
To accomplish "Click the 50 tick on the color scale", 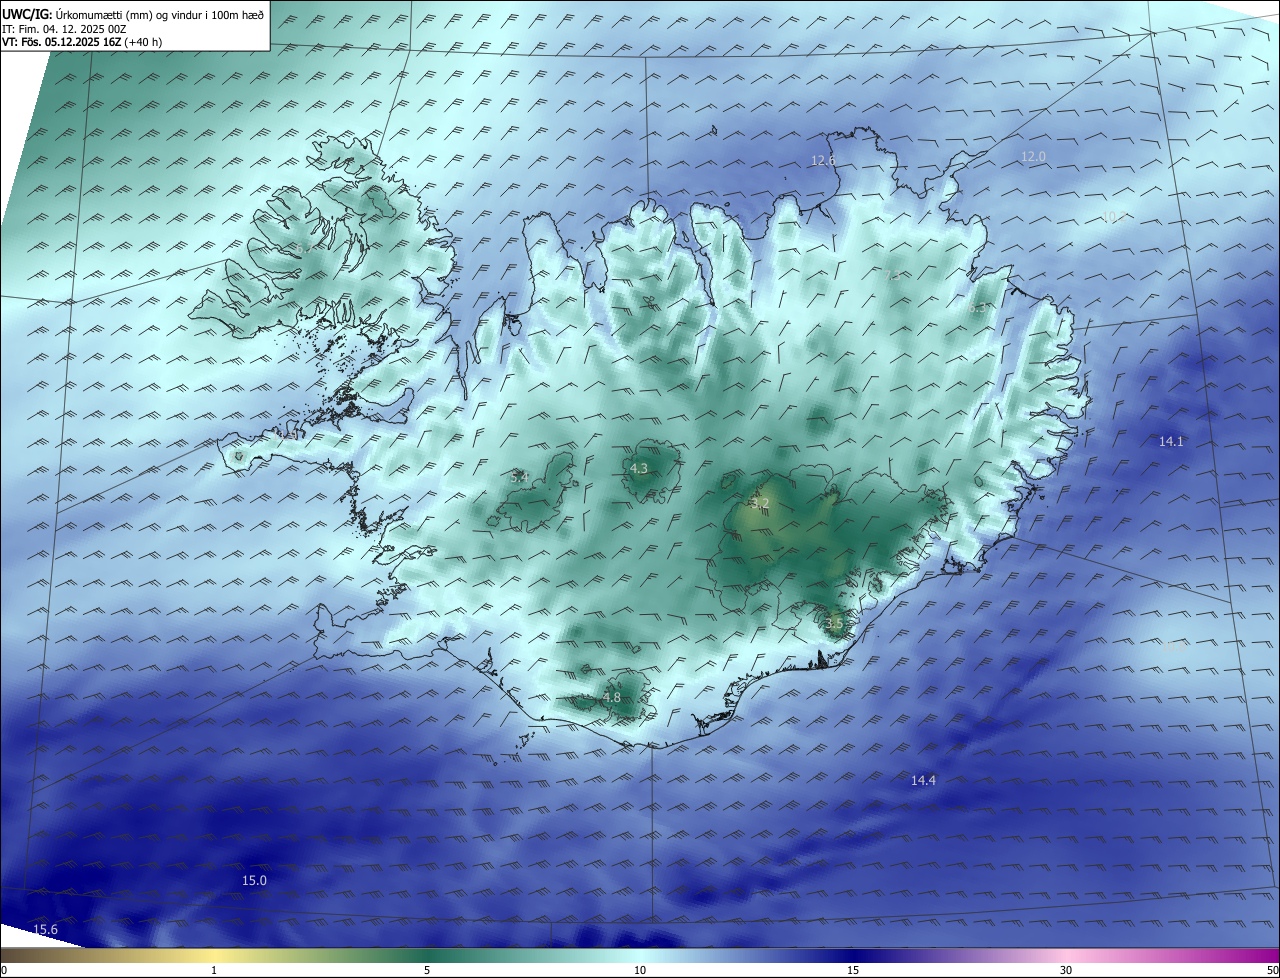I will pyautogui.click(x=1272, y=971).
